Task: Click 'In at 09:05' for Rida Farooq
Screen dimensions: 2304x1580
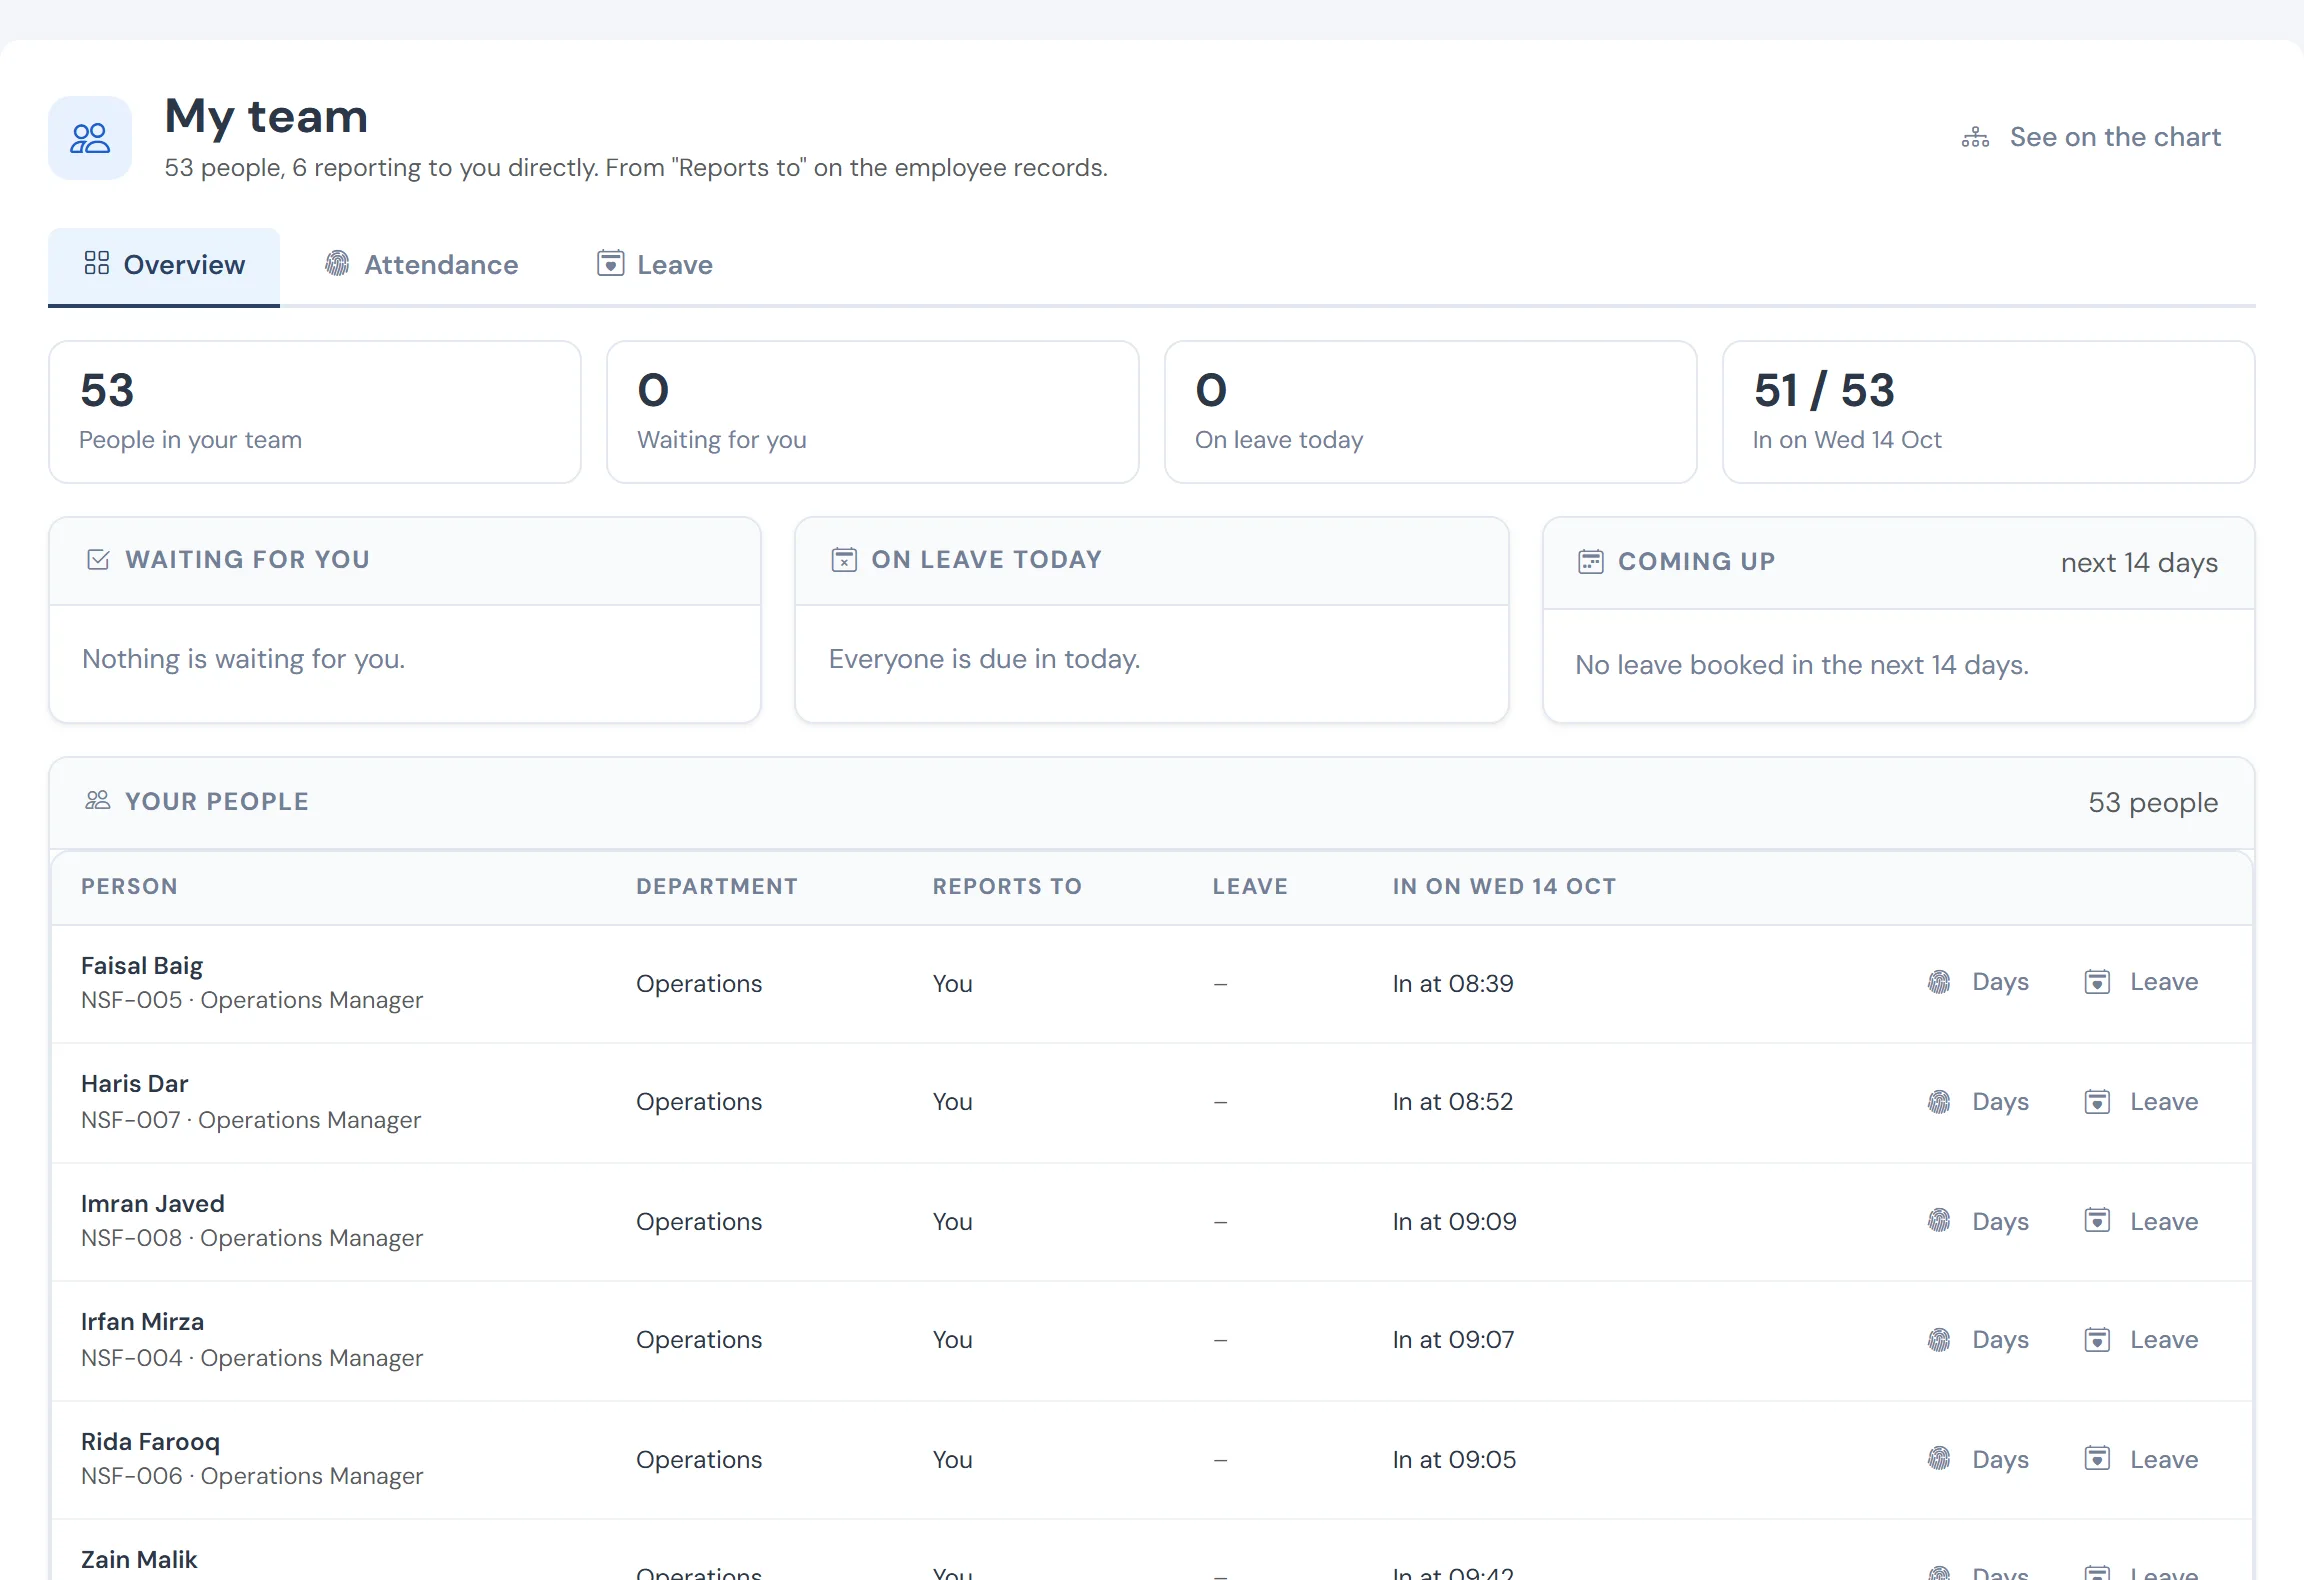Action: [x=1455, y=1460]
